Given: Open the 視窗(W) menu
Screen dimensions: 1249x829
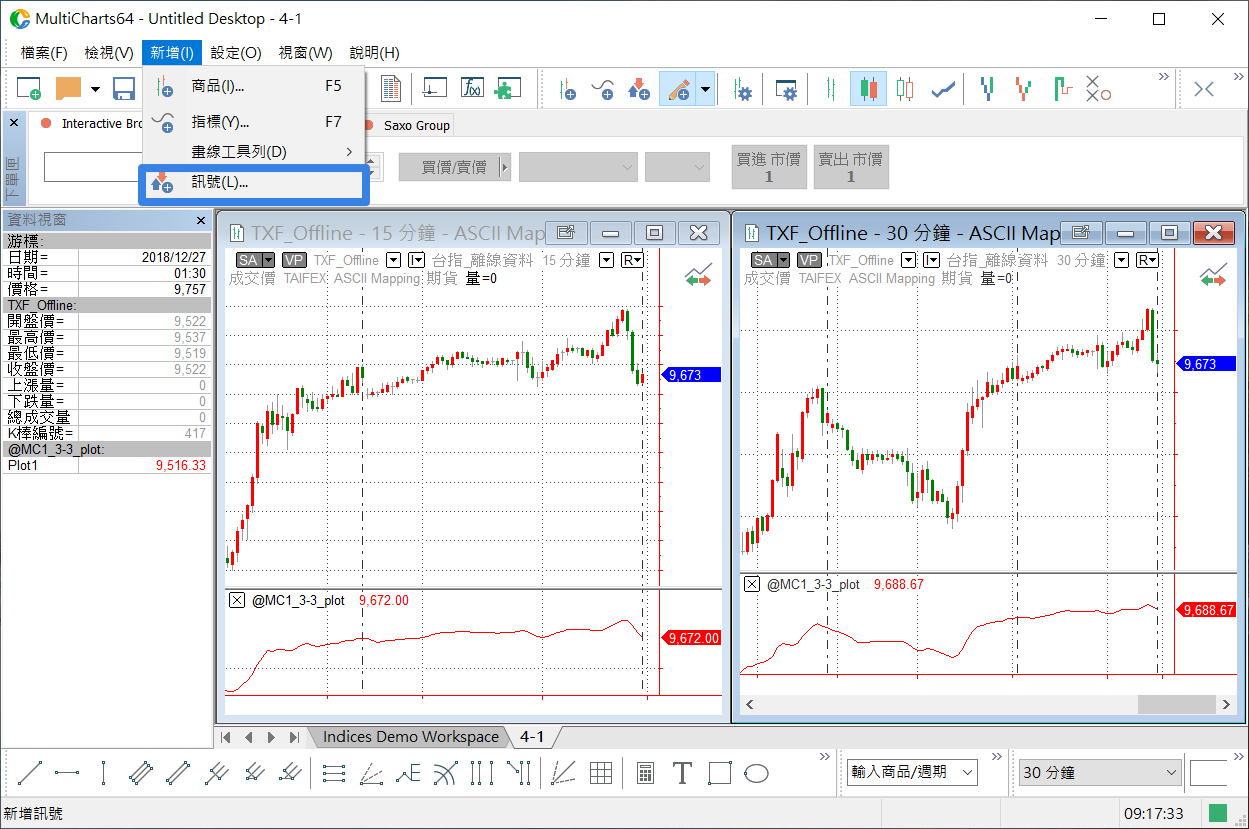Looking at the screenshot, I should pyautogui.click(x=305, y=53).
